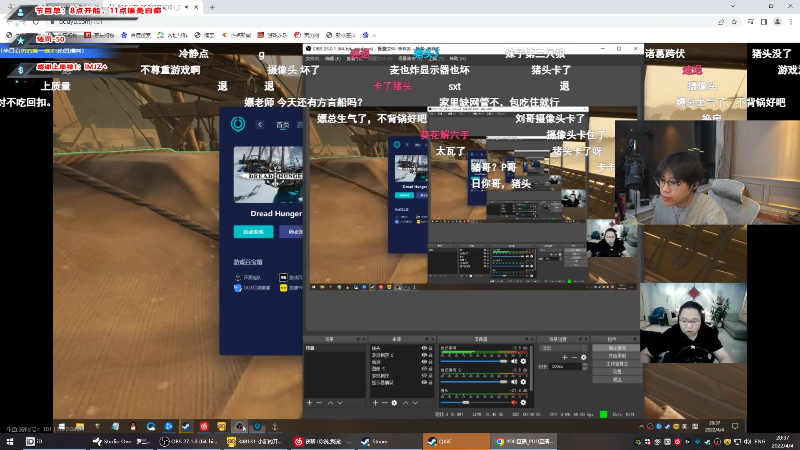Close the Sources dock panel
The image size is (800, 450).
pyautogui.click(x=432, y=339)
